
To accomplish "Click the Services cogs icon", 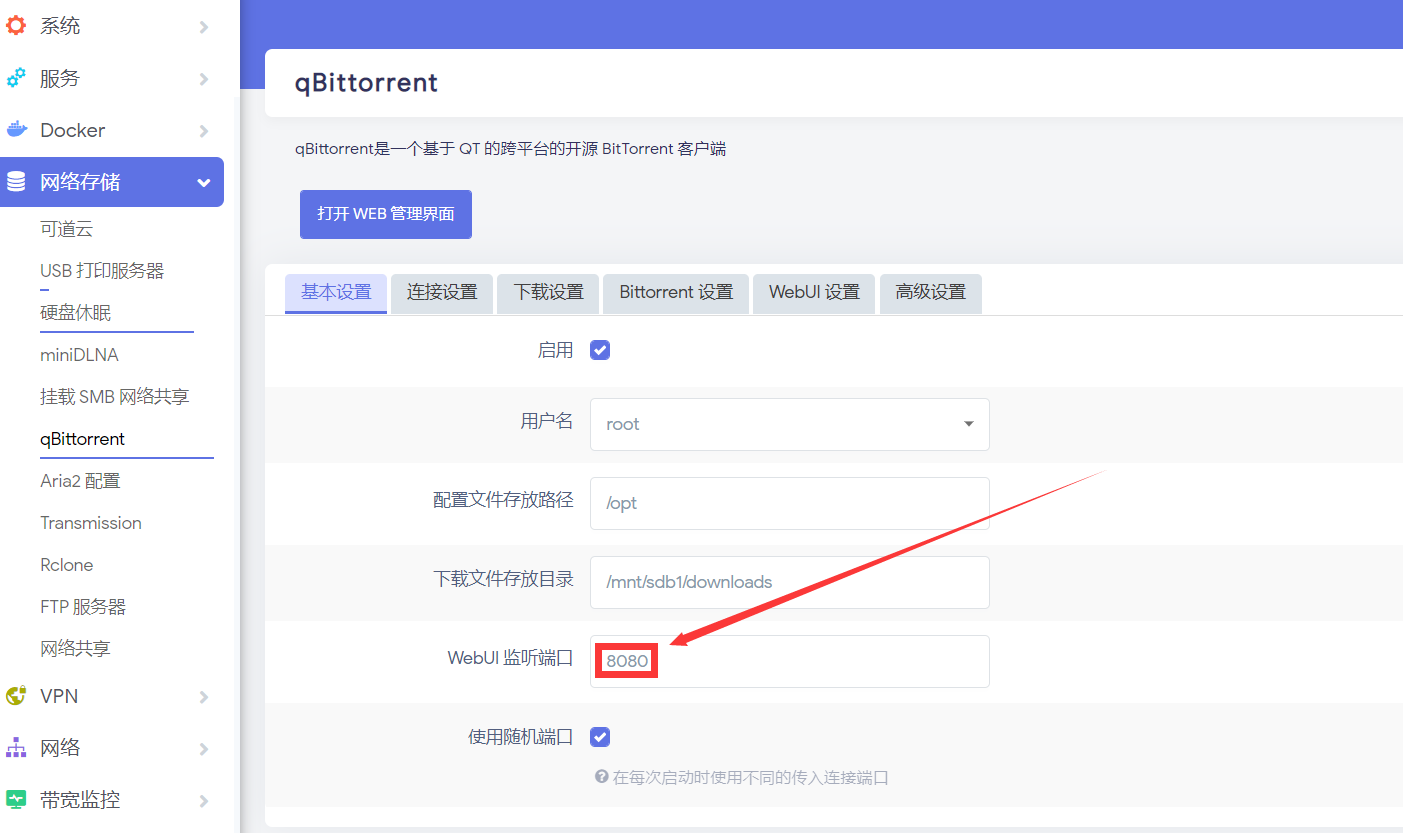I will pos(16,78).
